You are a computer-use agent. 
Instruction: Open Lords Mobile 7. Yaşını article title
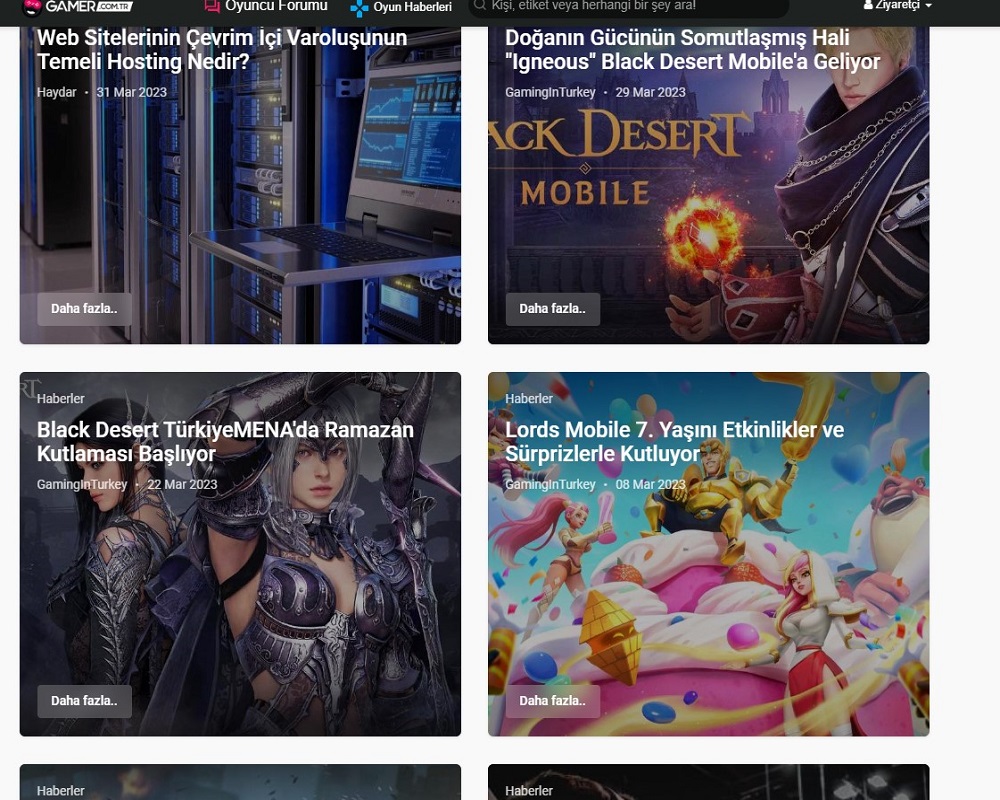(x=675, y=441)
